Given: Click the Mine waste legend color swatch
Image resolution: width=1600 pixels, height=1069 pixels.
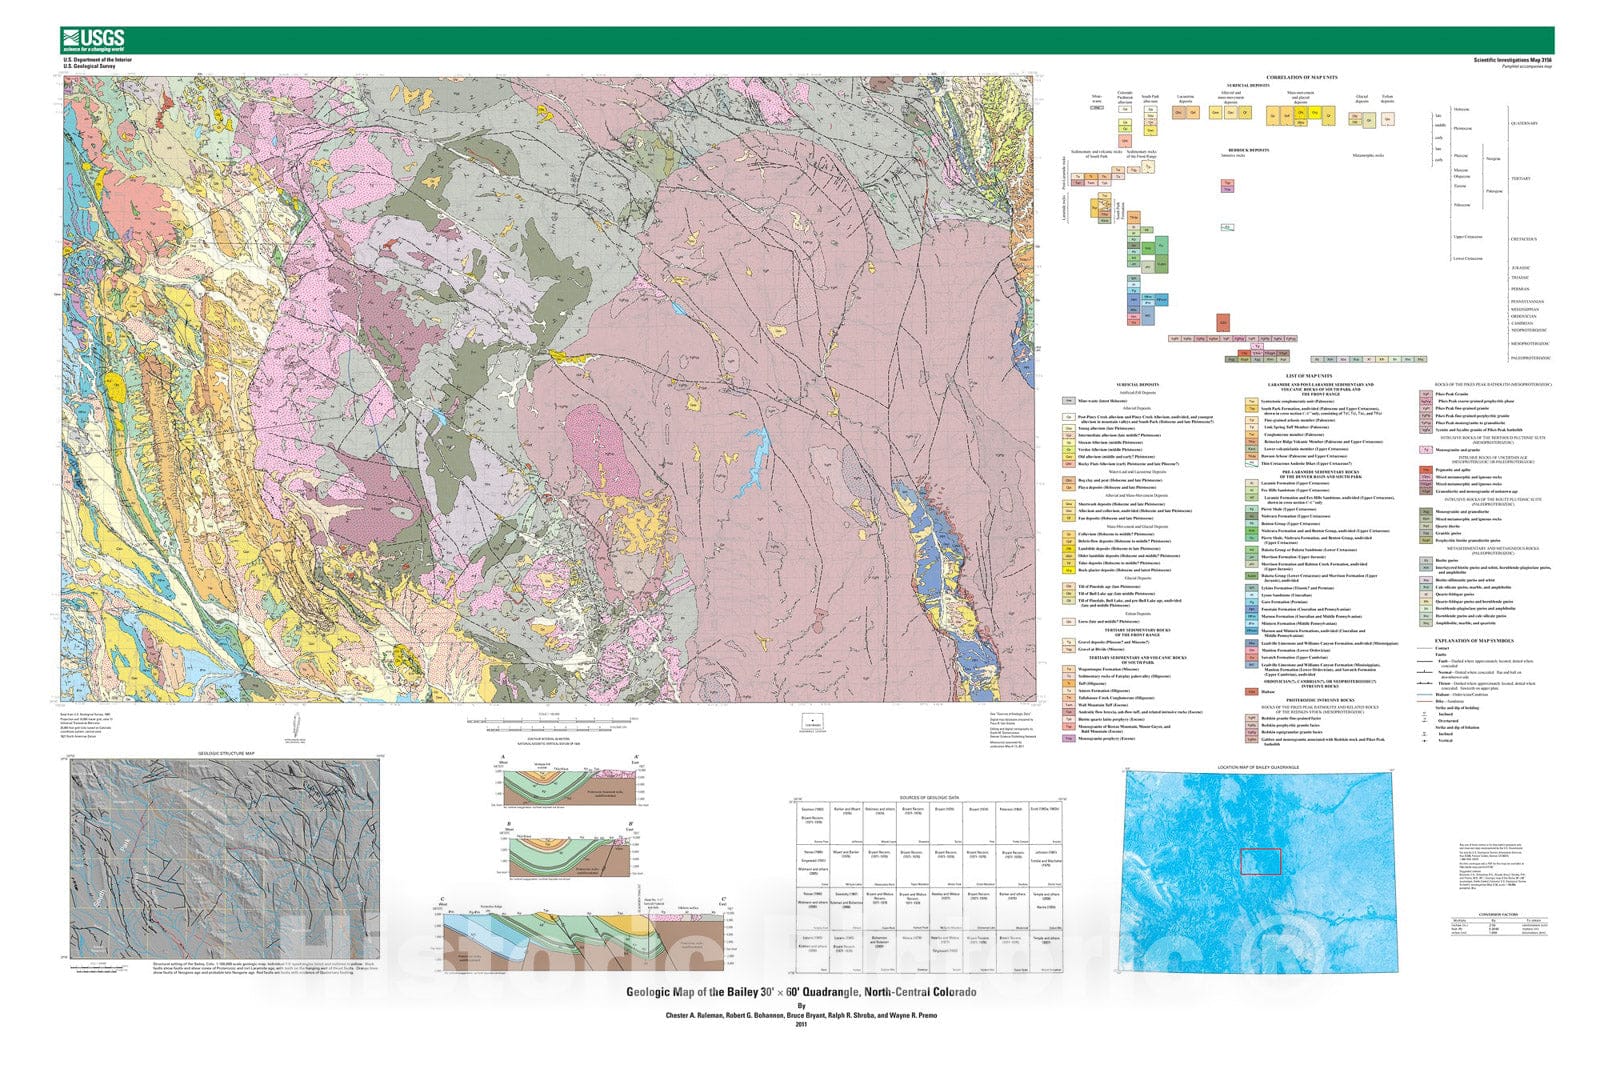Looking at the screenshot, I should [x=1069, y=401].
